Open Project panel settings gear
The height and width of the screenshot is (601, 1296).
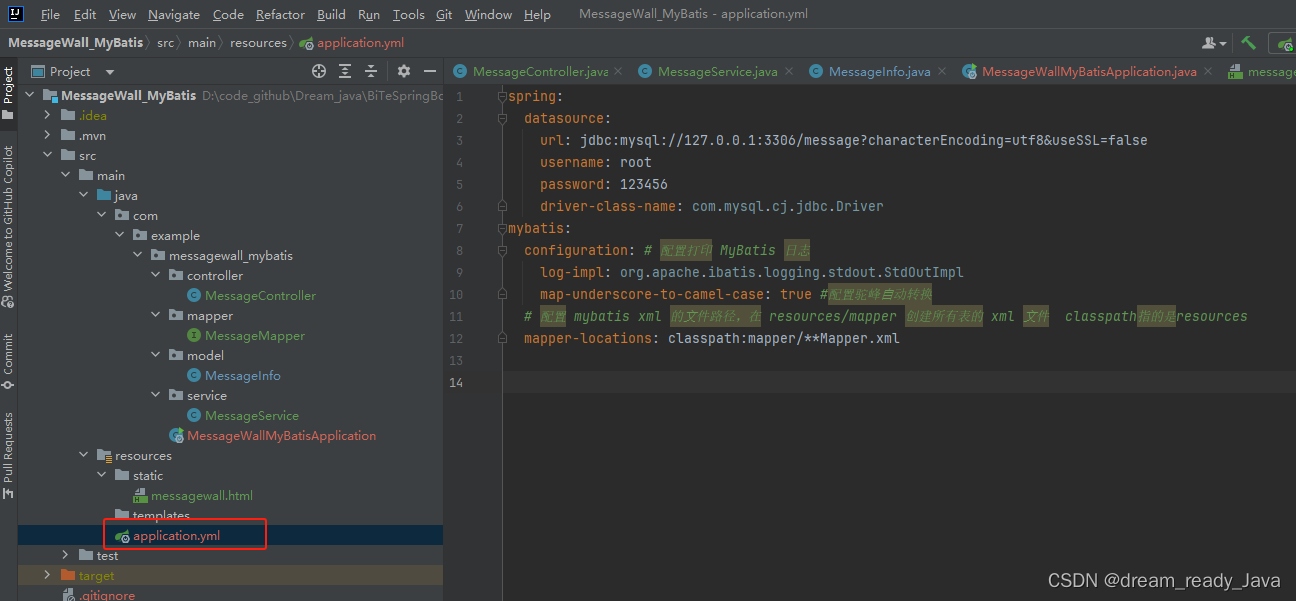point(404,71)
